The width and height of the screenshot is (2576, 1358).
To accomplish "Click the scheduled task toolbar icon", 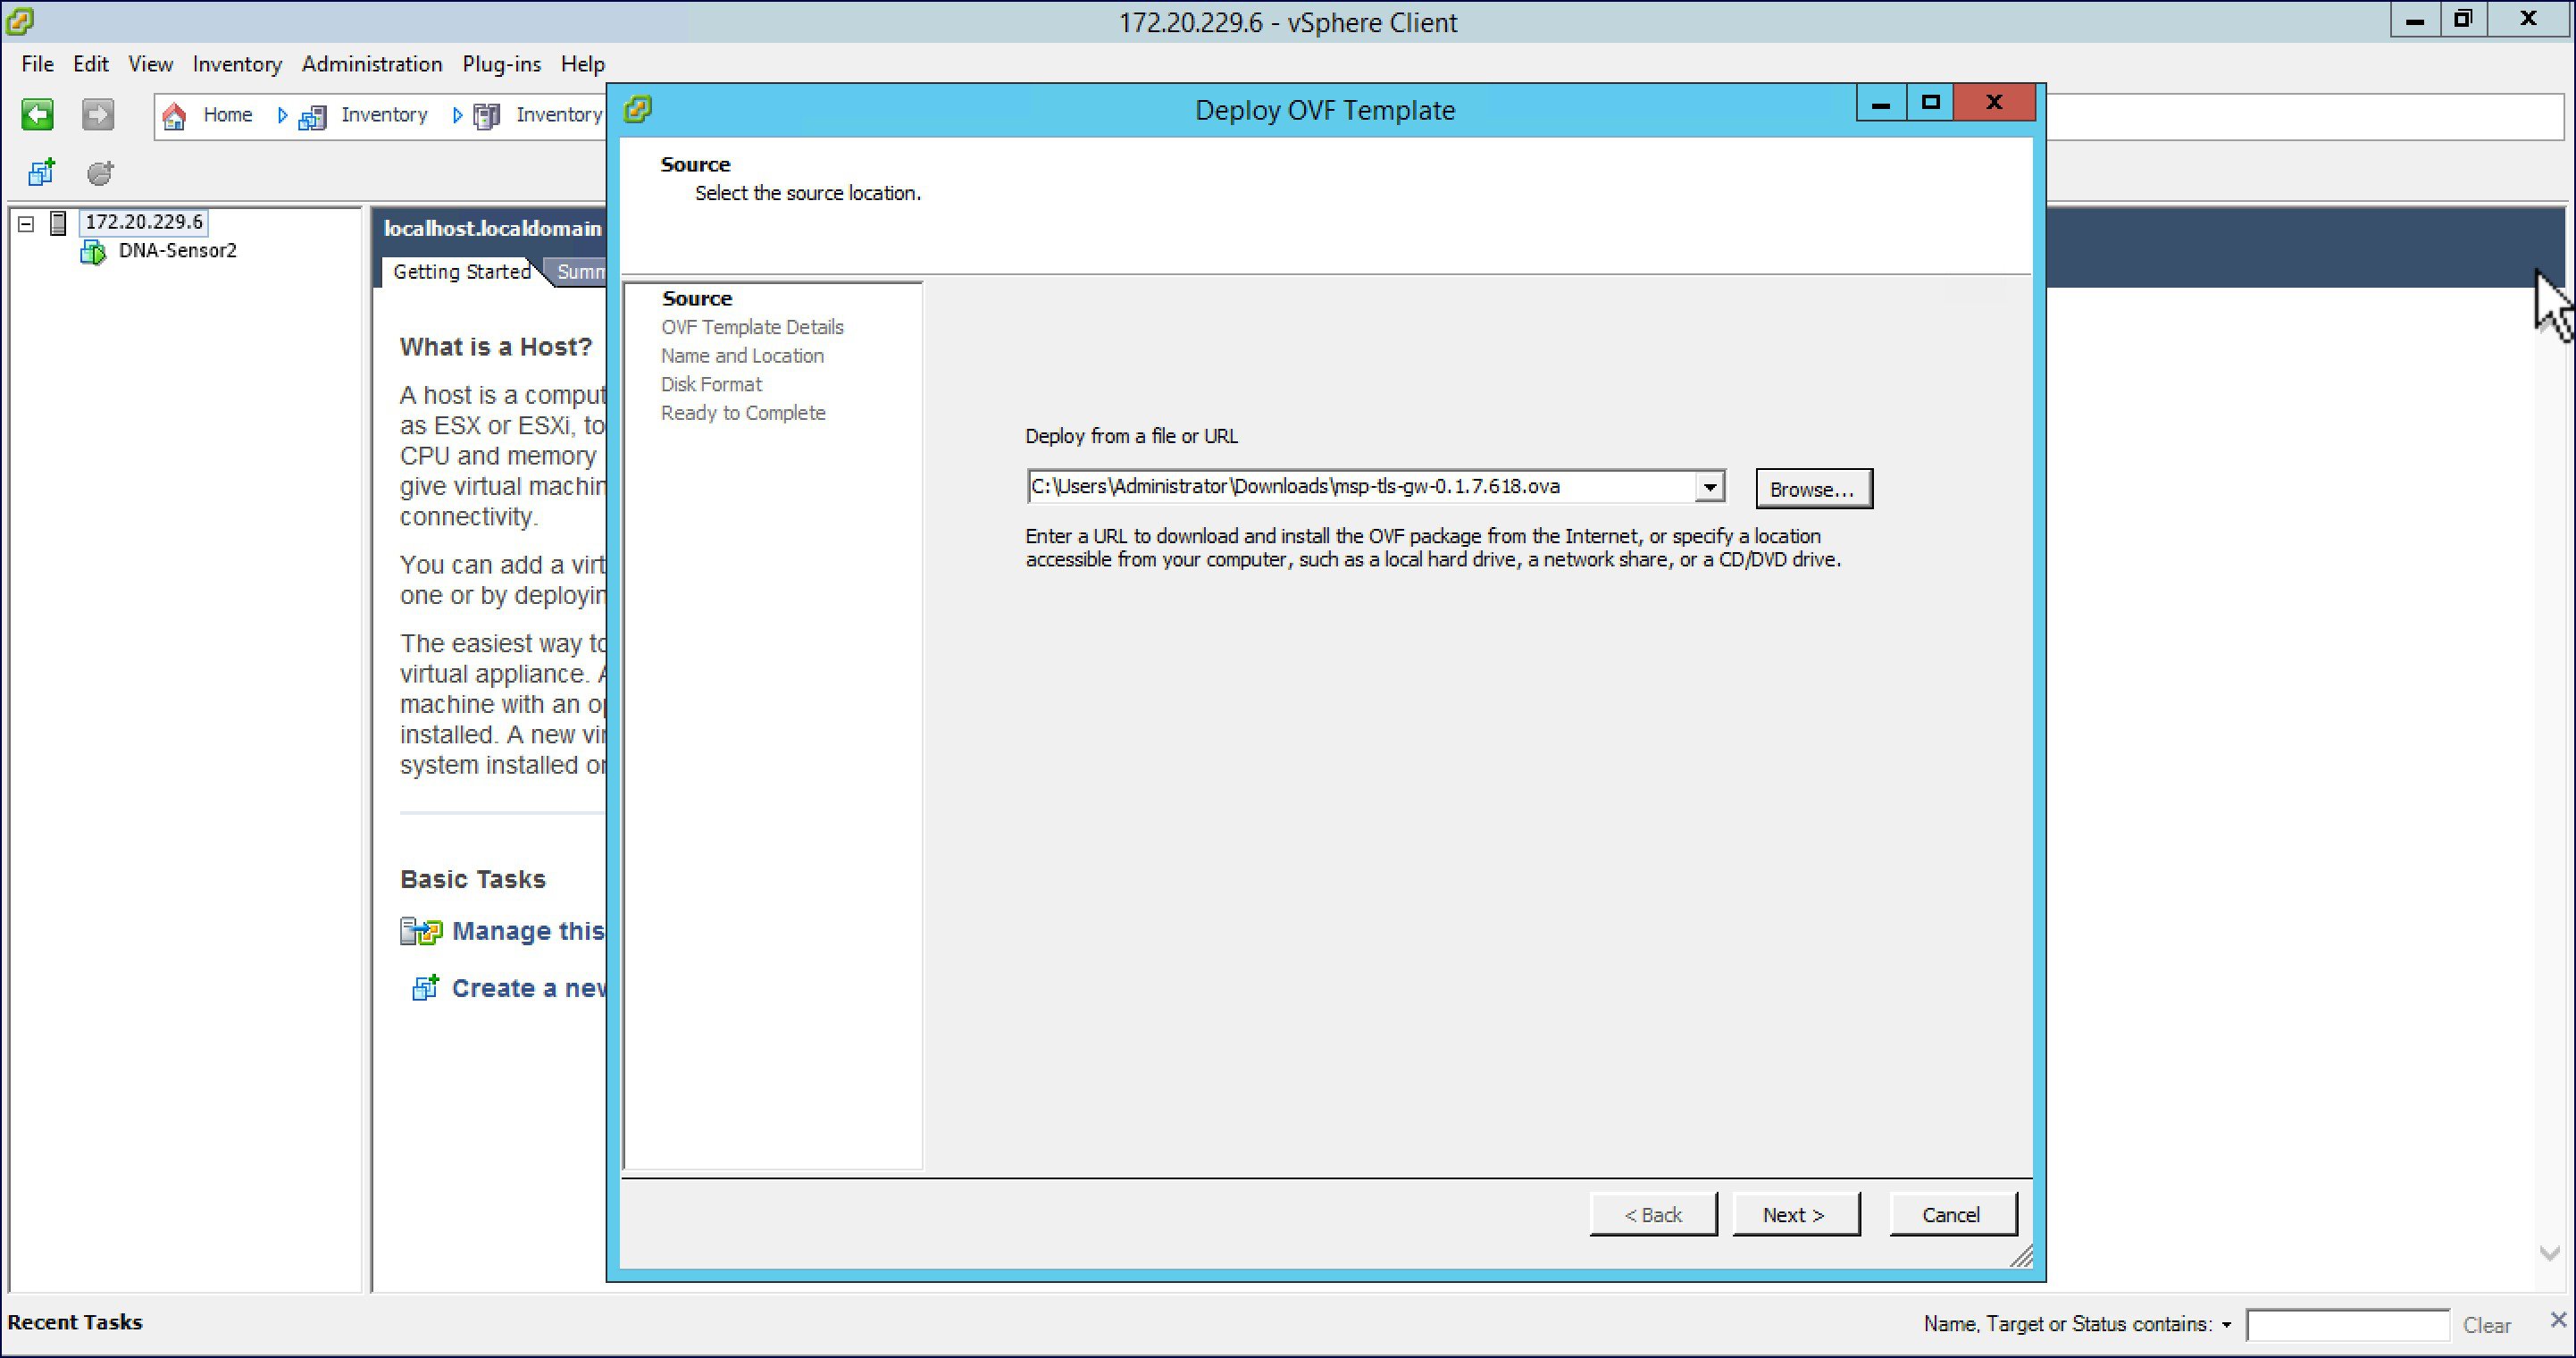I will tap(99, 172).
